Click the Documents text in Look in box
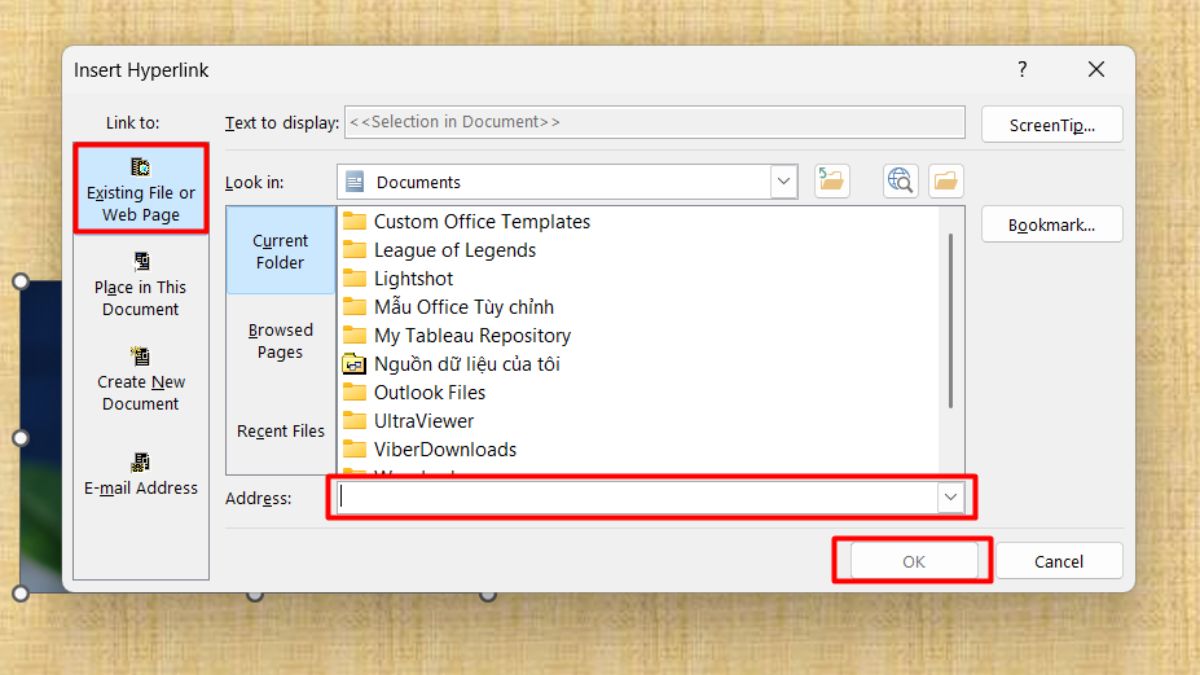 (x=418, y=182)
